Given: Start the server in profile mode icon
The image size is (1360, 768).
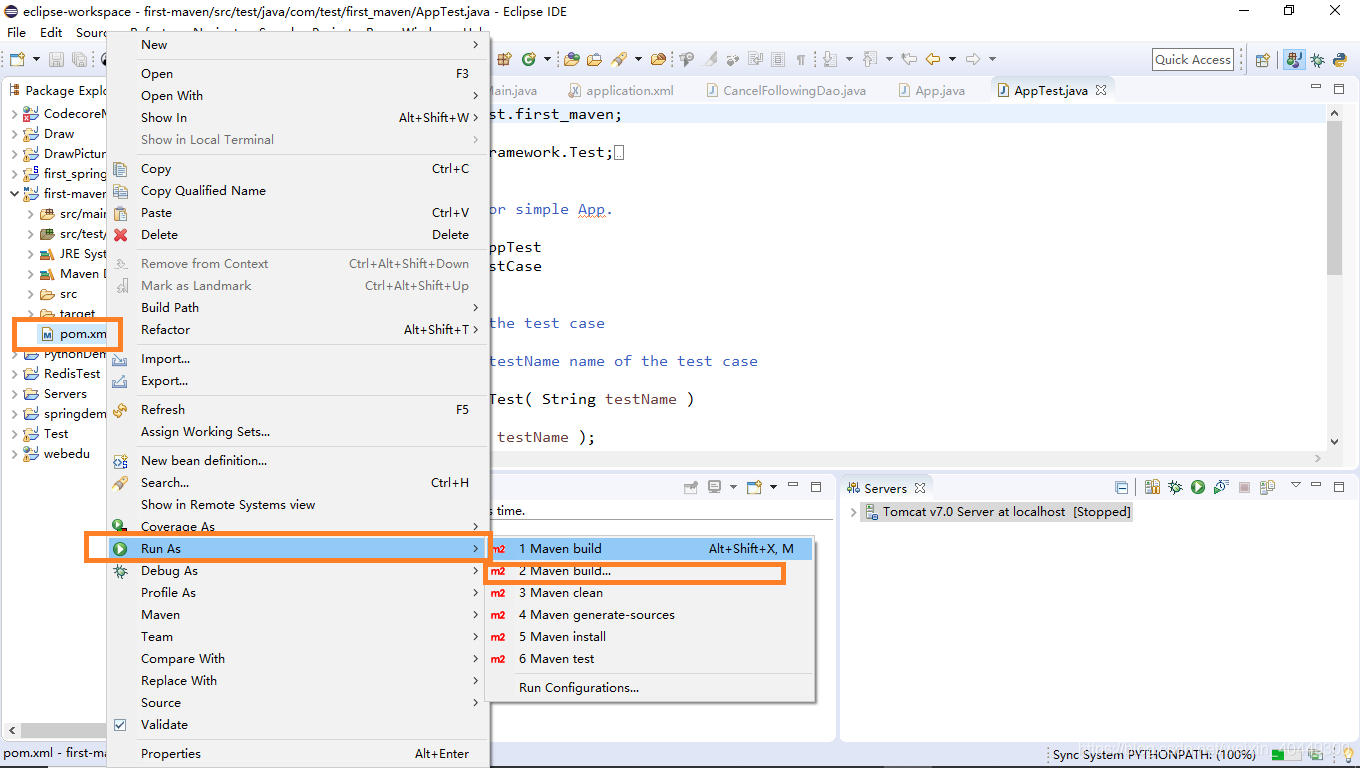Looking at the screenshot, I should tap(1221, 487).
